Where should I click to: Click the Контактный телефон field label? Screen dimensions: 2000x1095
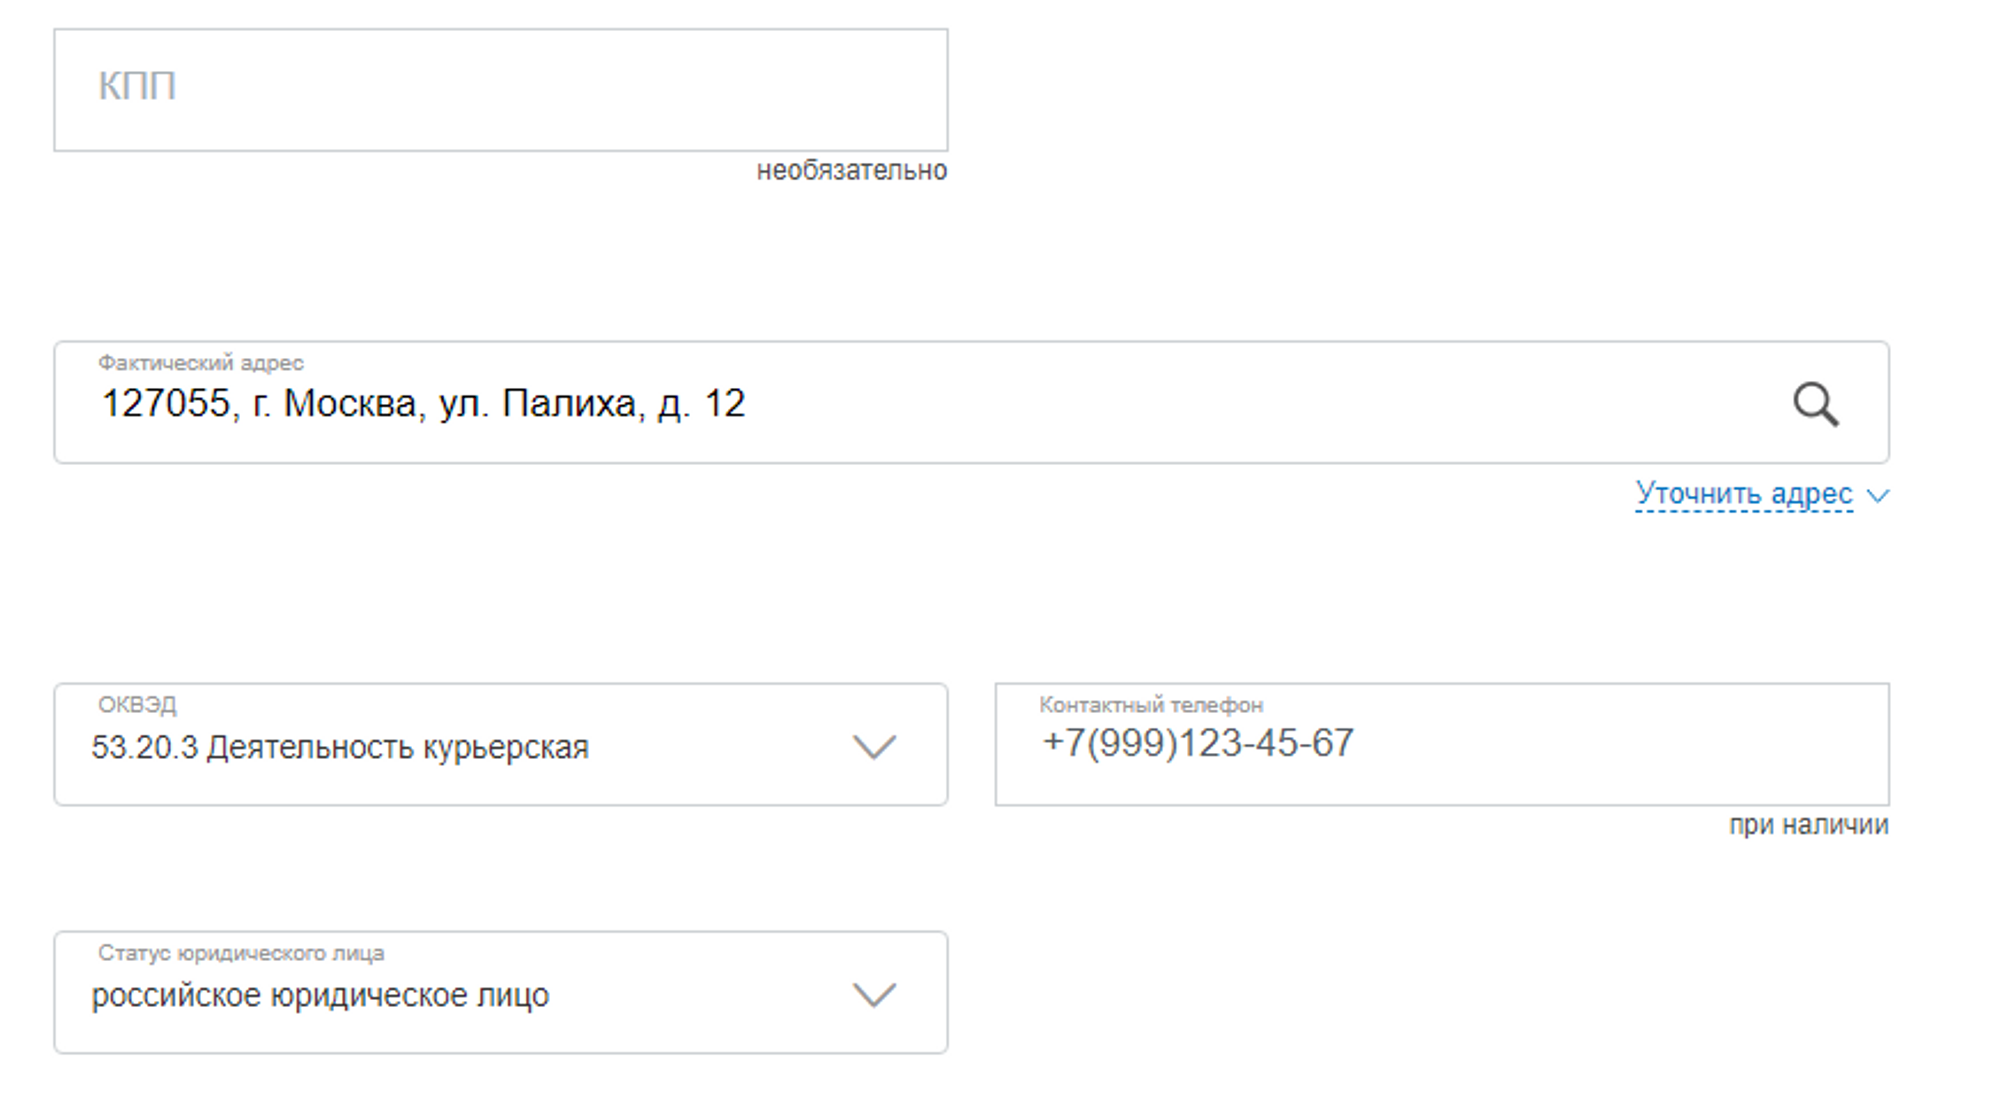point(1150,705)
